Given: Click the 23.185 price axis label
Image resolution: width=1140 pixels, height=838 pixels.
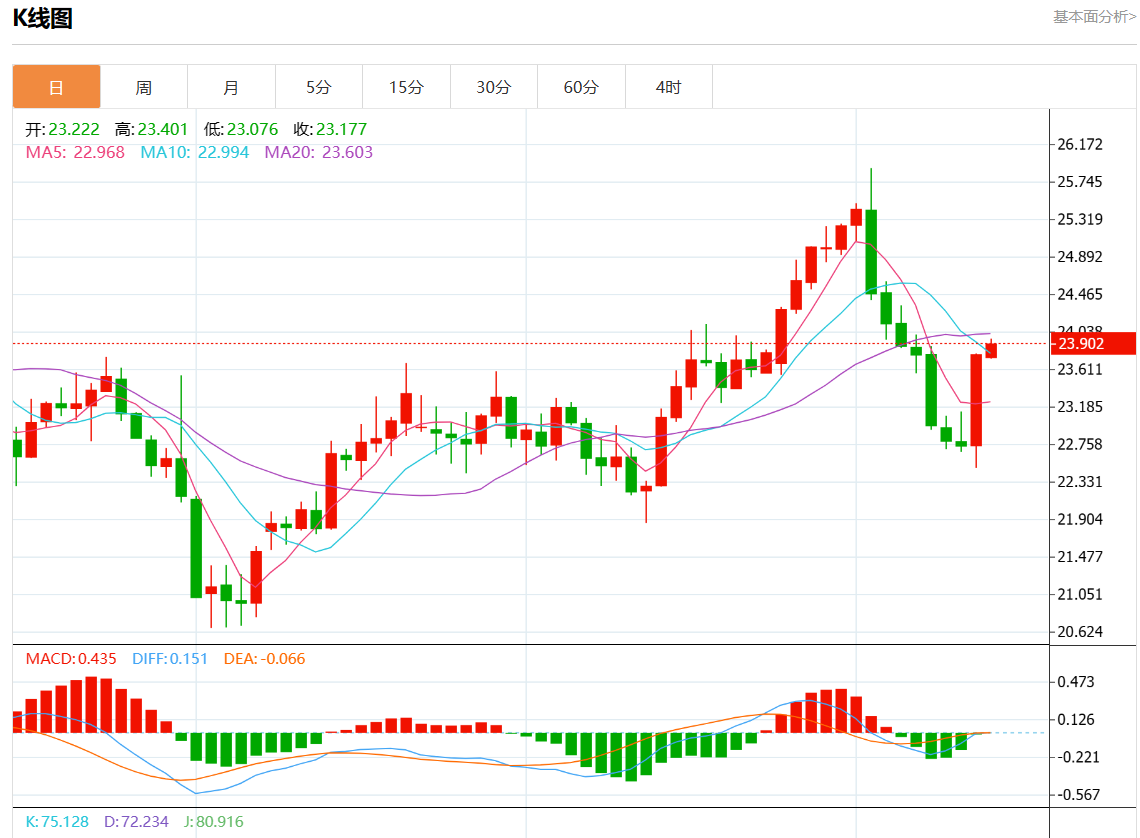Looking at the screenshot, I should (1080, 407).
